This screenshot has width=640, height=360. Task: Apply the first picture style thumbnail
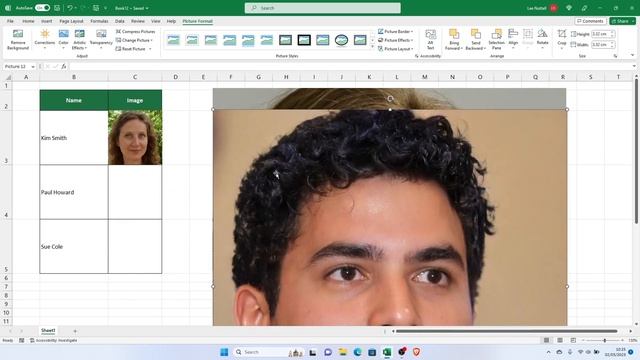coord(173,40)
